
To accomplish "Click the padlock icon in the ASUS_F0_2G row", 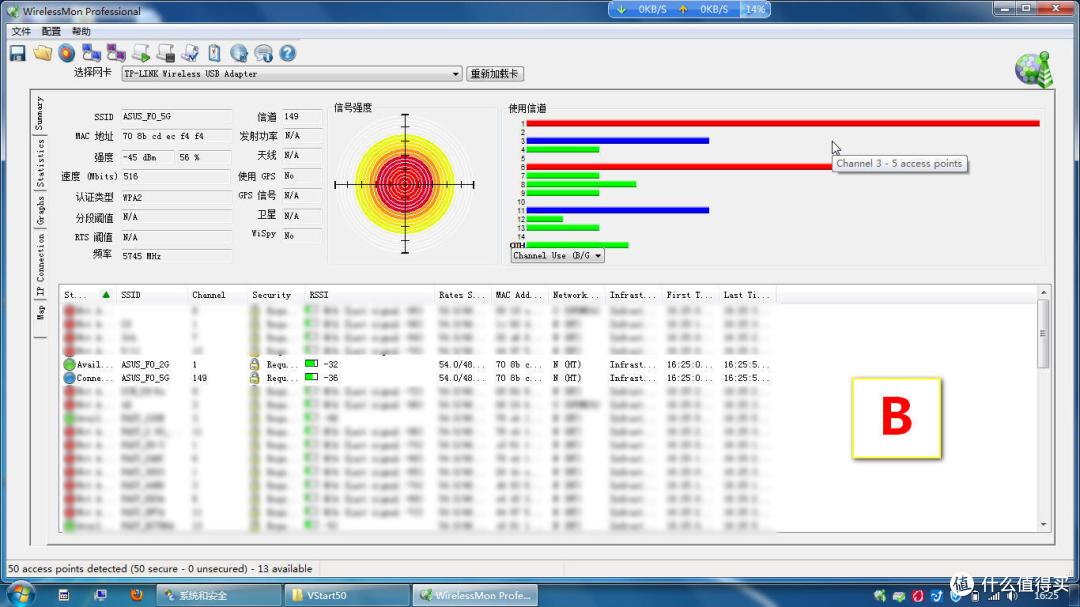I will point(255,364).
